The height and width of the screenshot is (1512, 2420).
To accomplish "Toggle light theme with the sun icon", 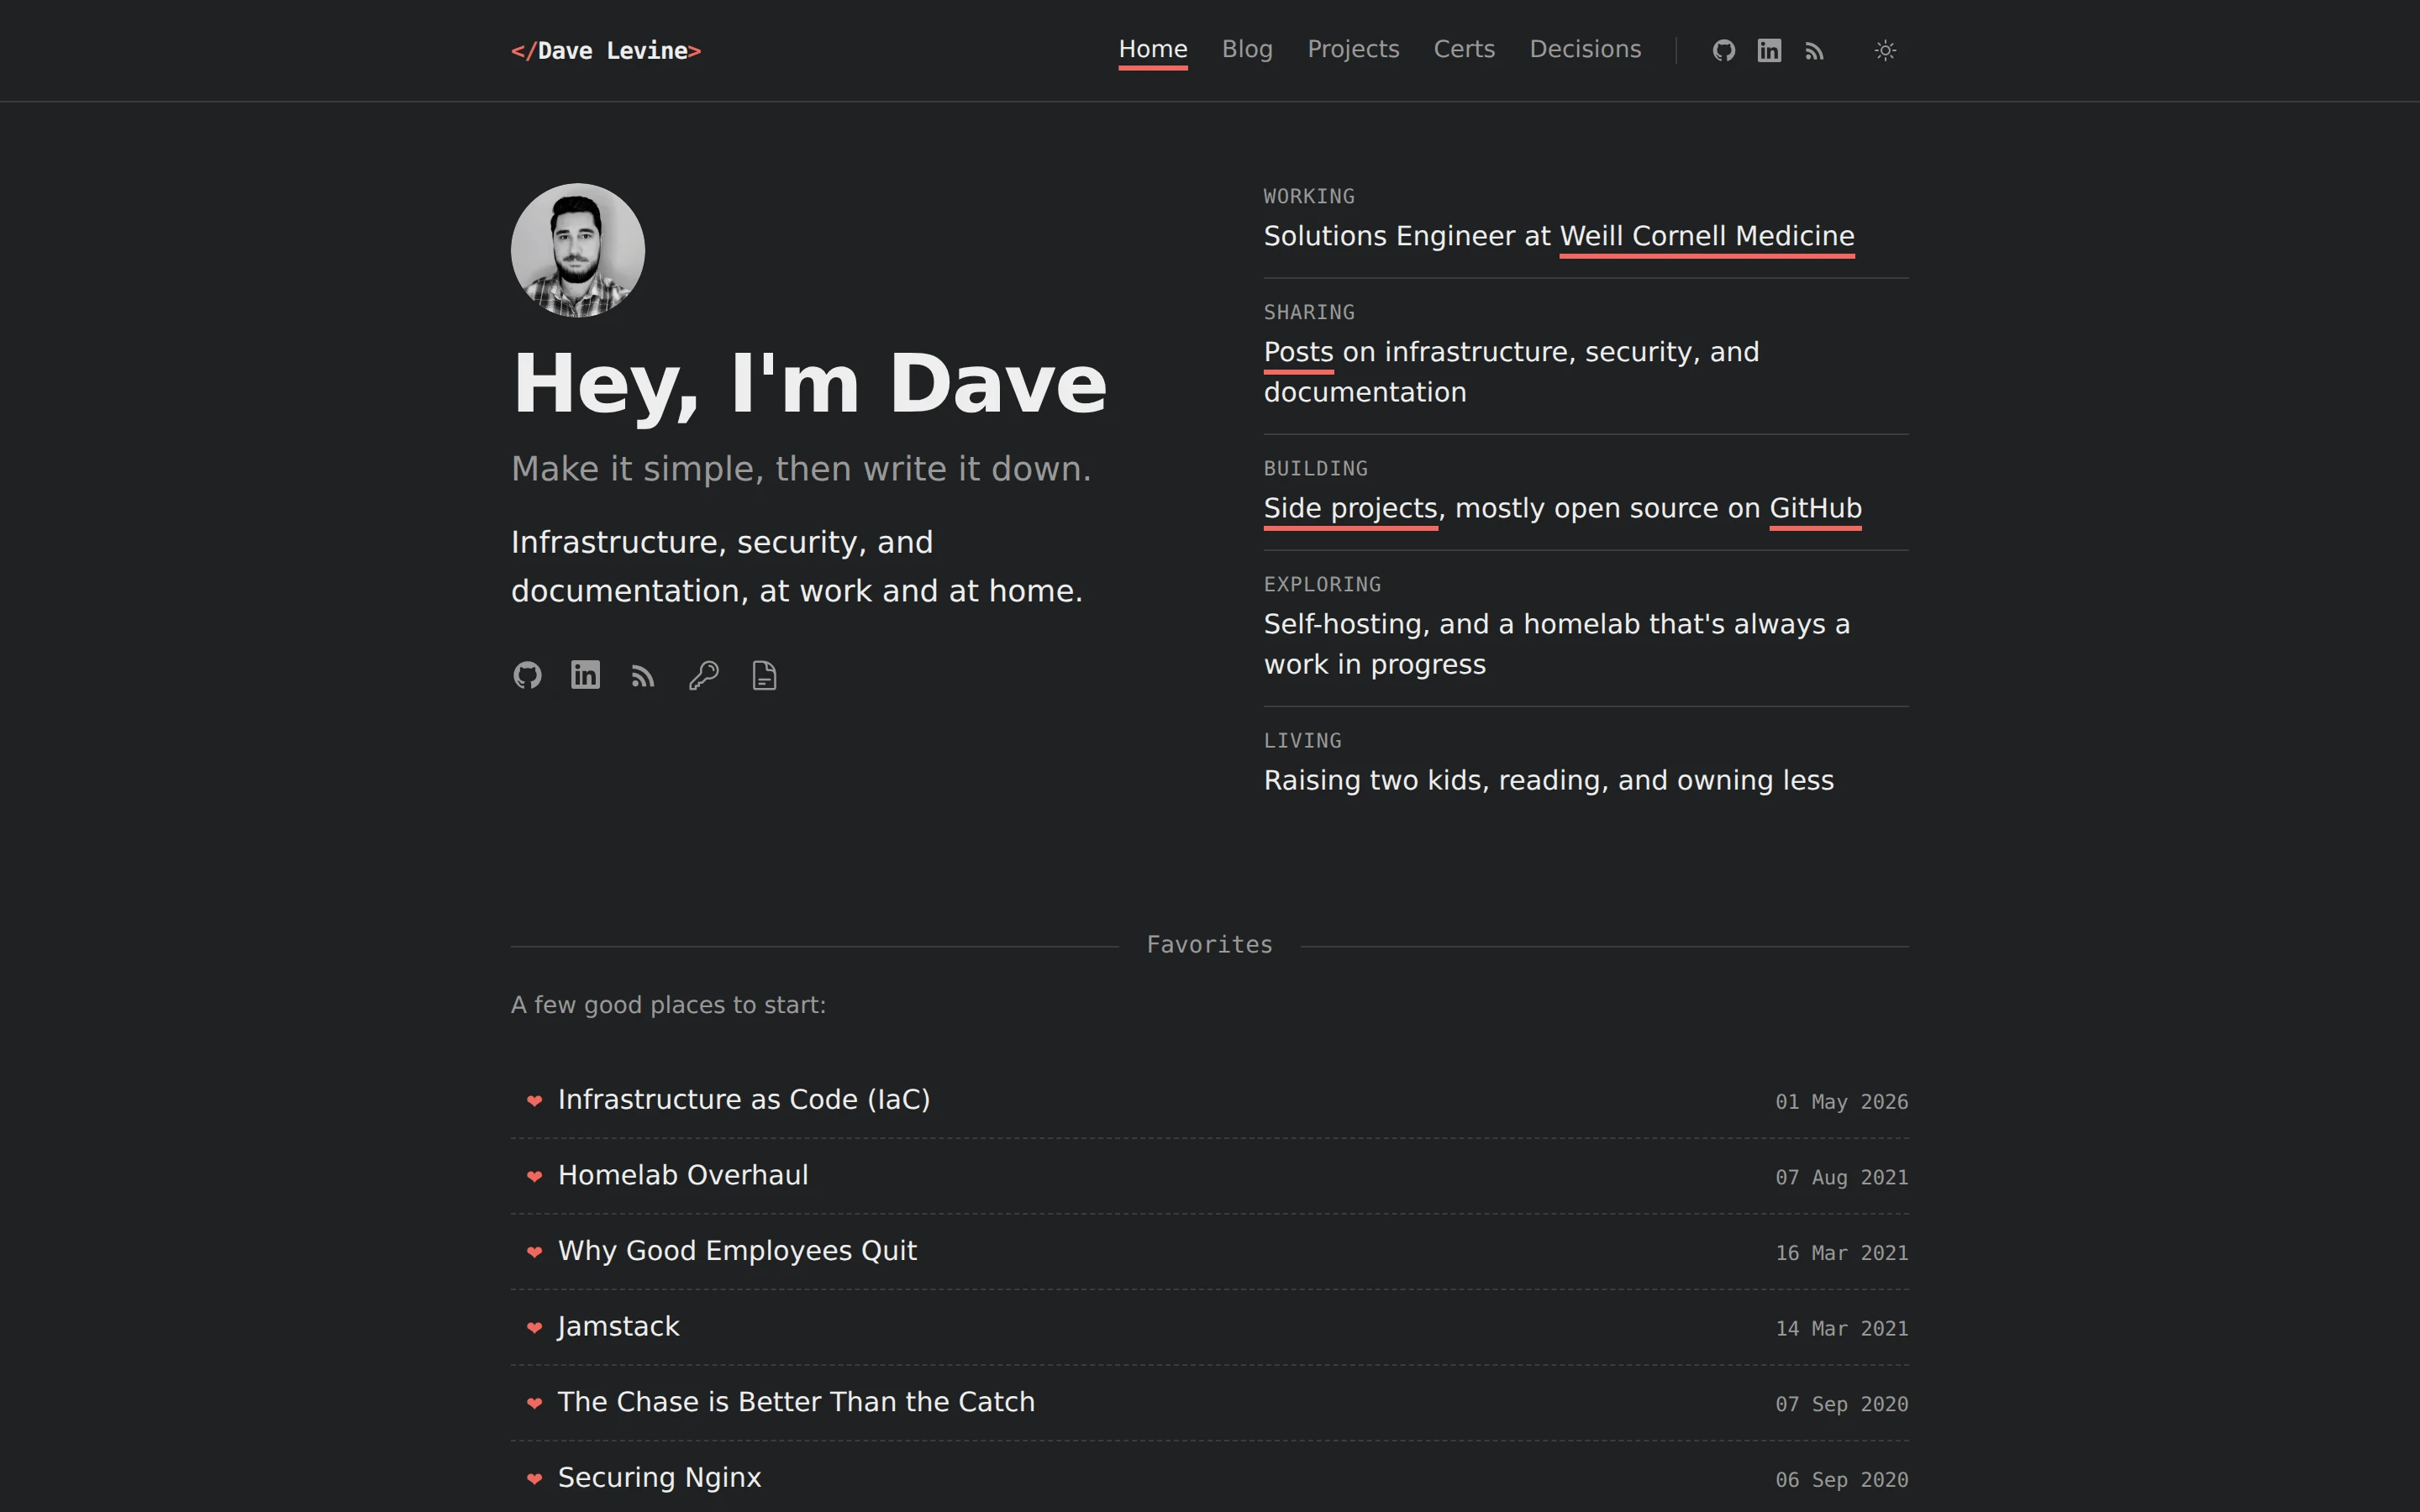I will (1885, 51).
